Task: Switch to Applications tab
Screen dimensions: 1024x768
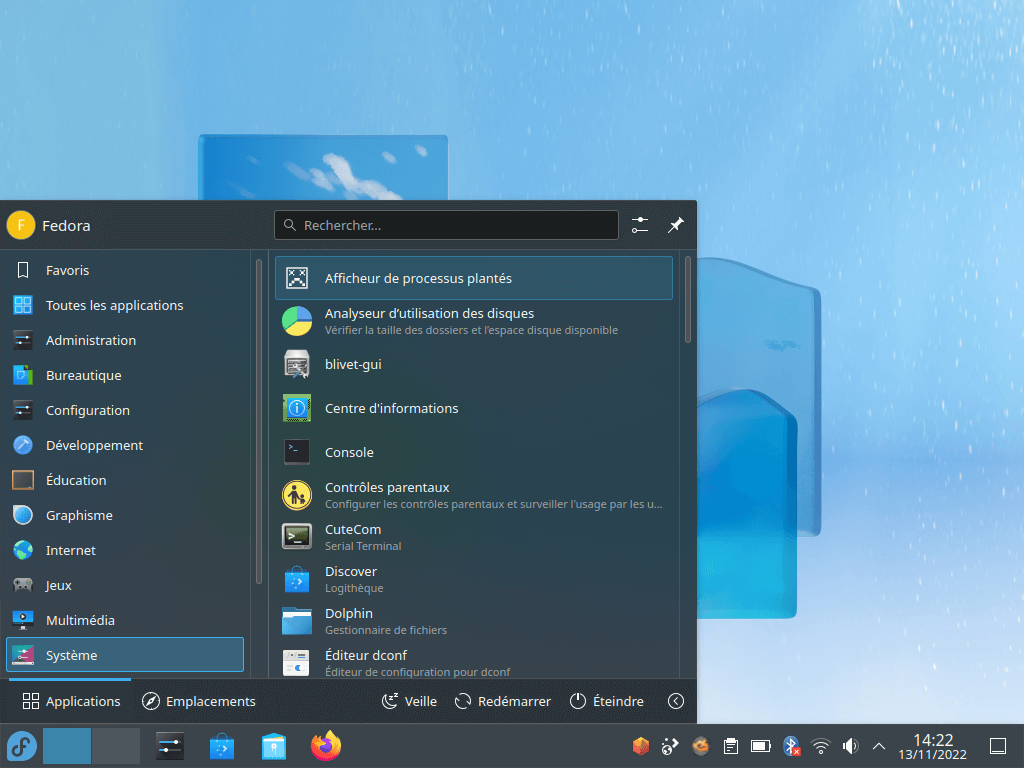Action: [71, 701]
